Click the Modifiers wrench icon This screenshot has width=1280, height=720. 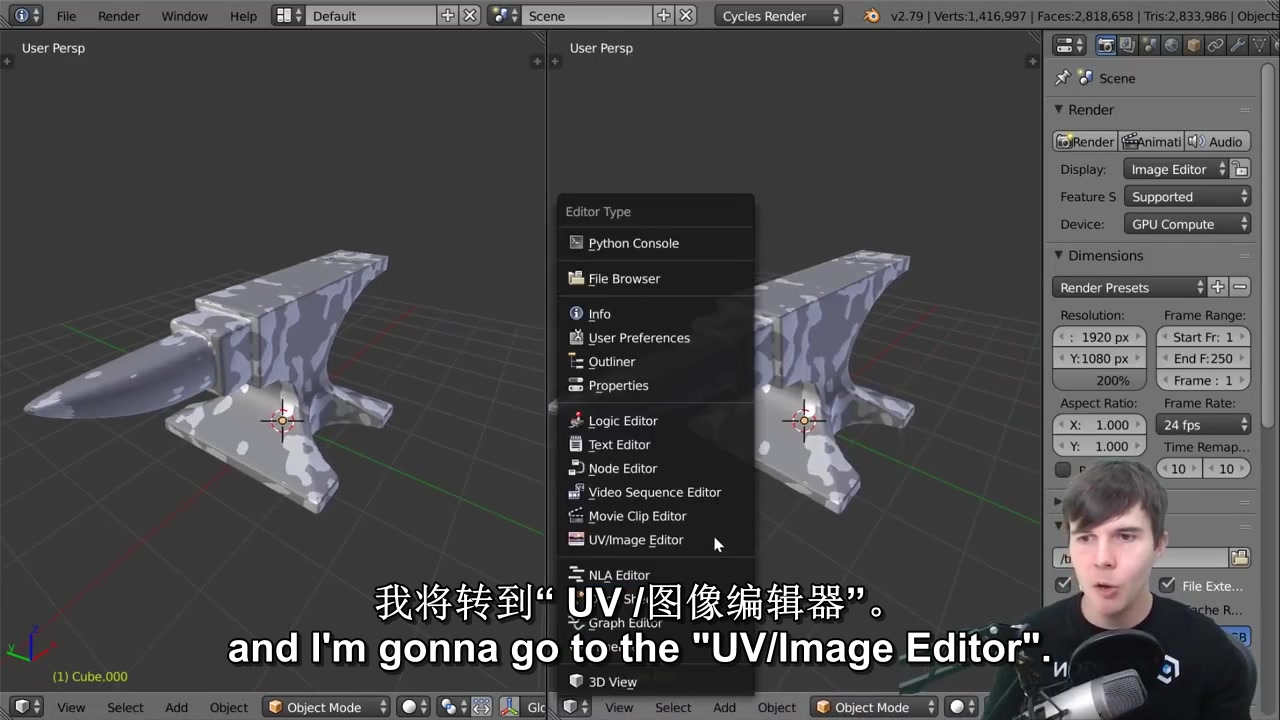pos(1236,45)
